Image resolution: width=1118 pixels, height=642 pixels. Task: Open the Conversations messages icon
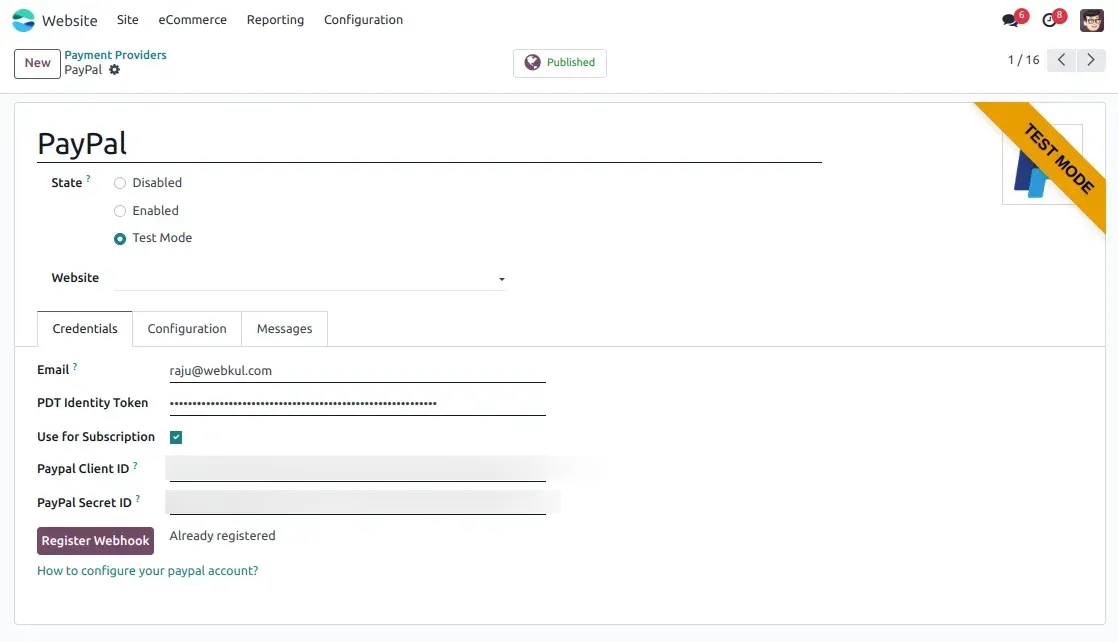(x=1012, y=18)
